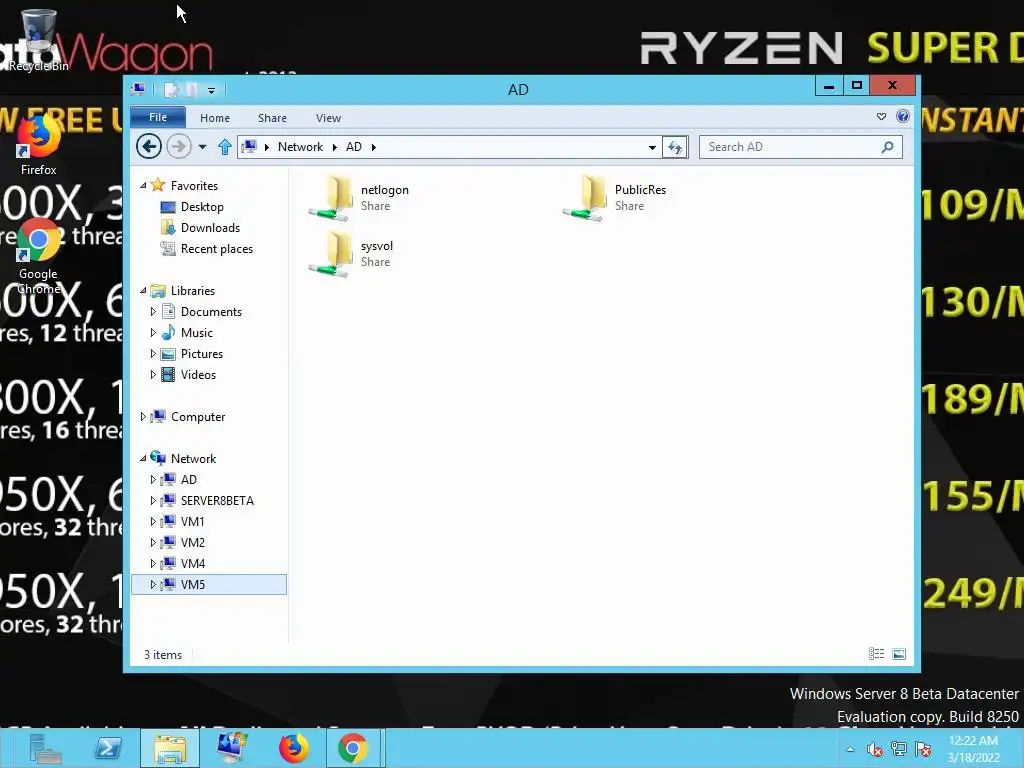Viewport: 1024px width, 768px height.
Task: Open Explorer Help question mark icon
Action: pos(903,116)
